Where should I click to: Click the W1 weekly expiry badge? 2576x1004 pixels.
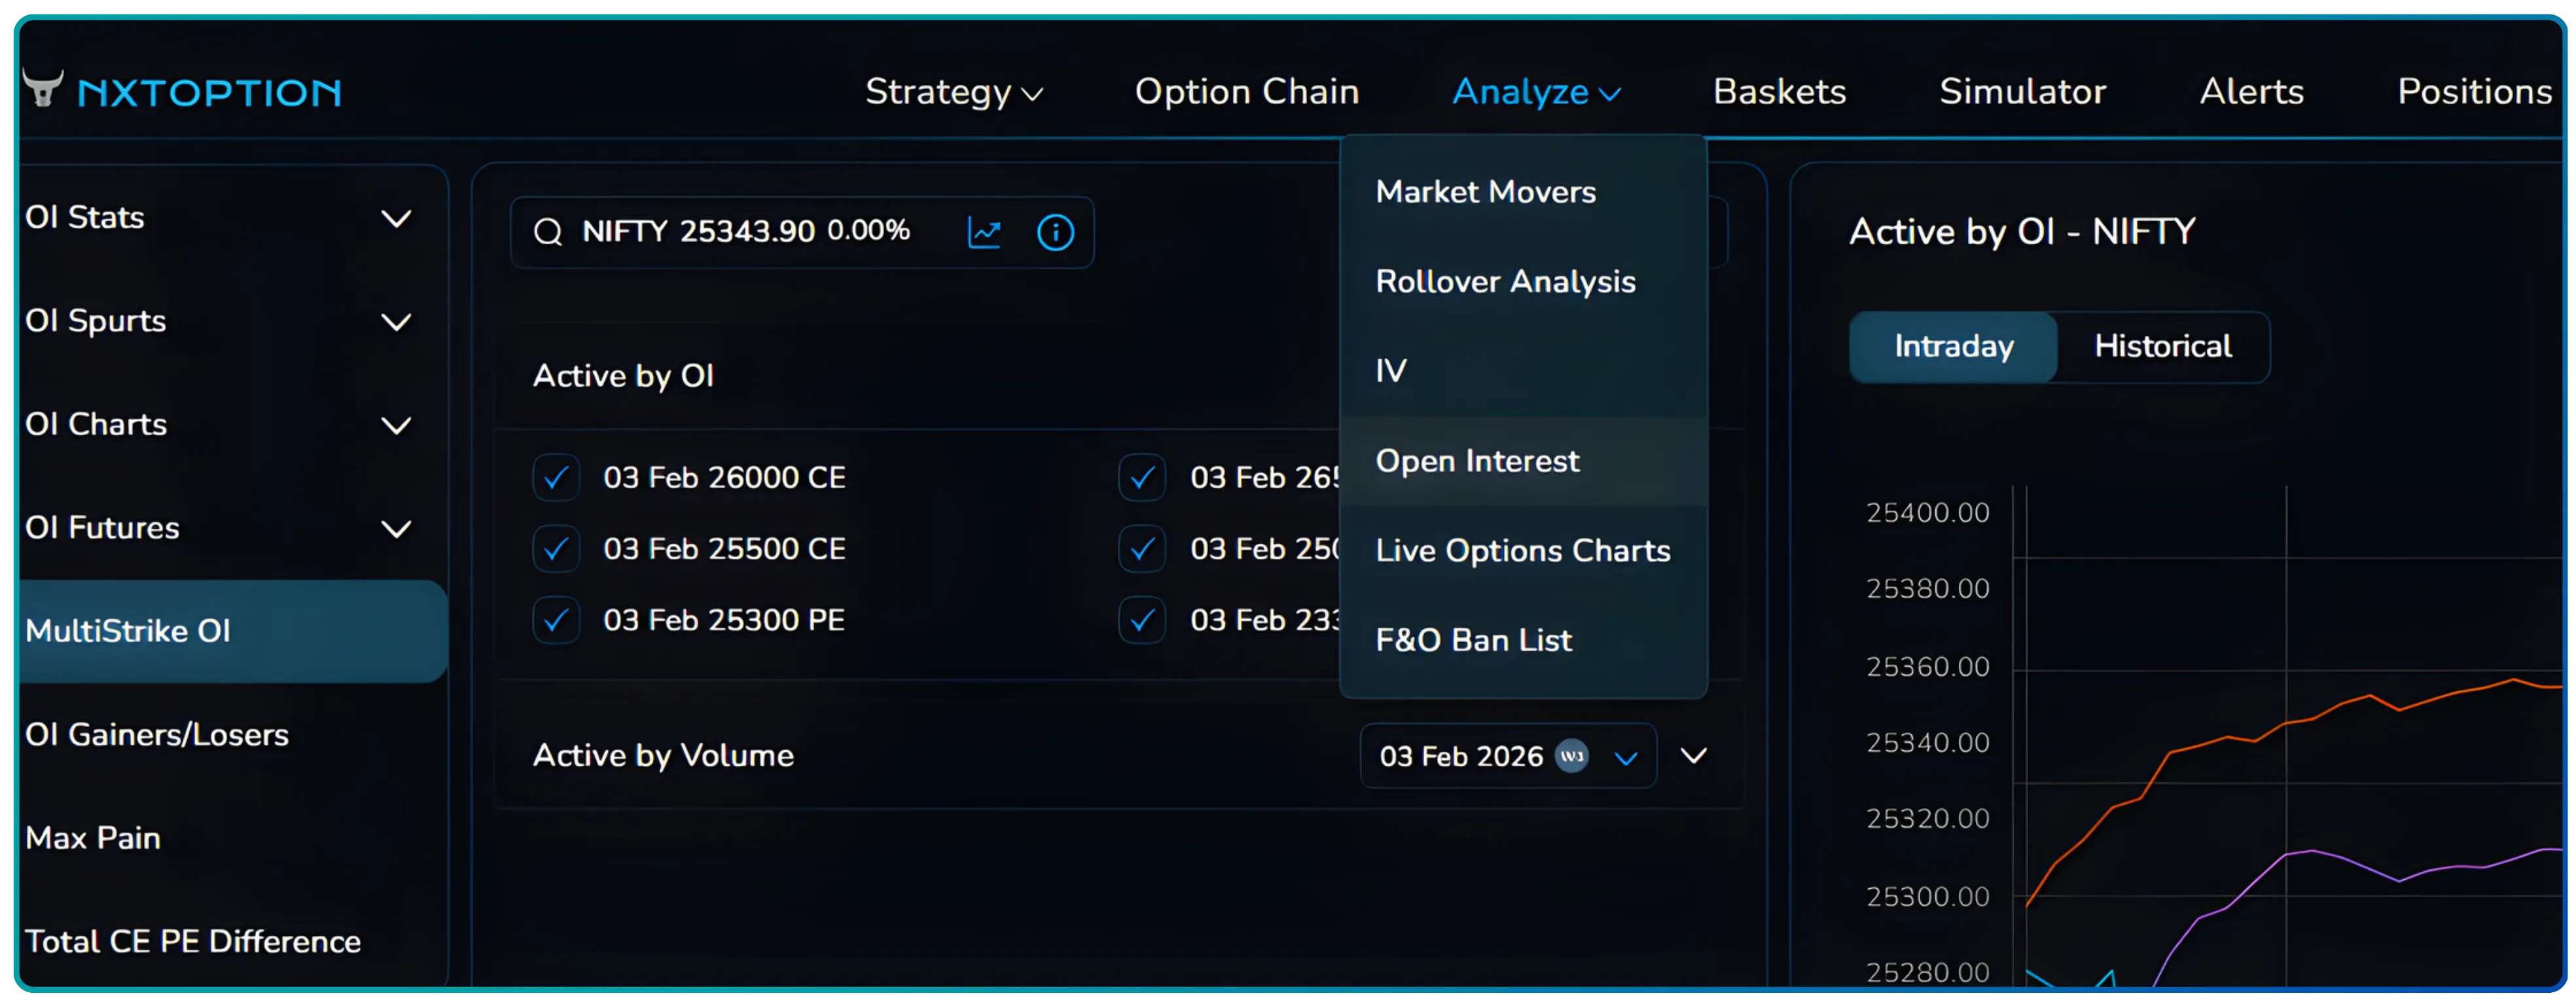click(x=1572, y=757)
